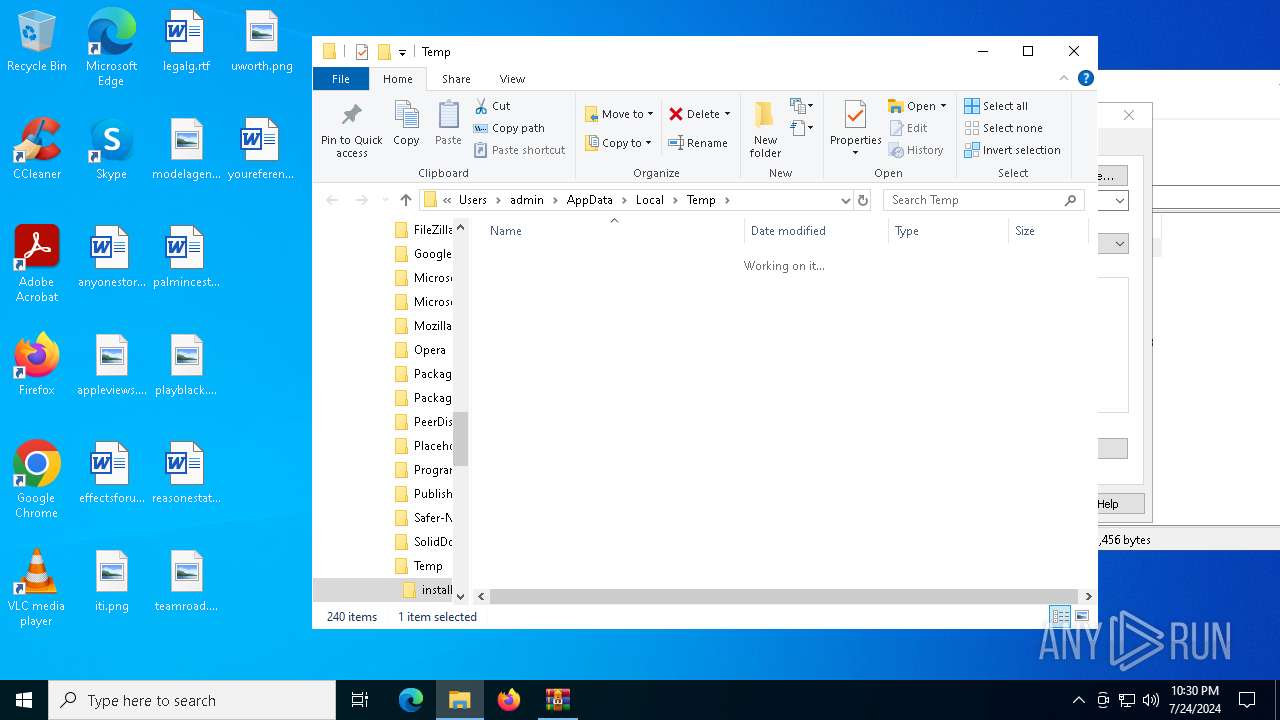
Task: Click Copy path command
Action: pos(510,128)
